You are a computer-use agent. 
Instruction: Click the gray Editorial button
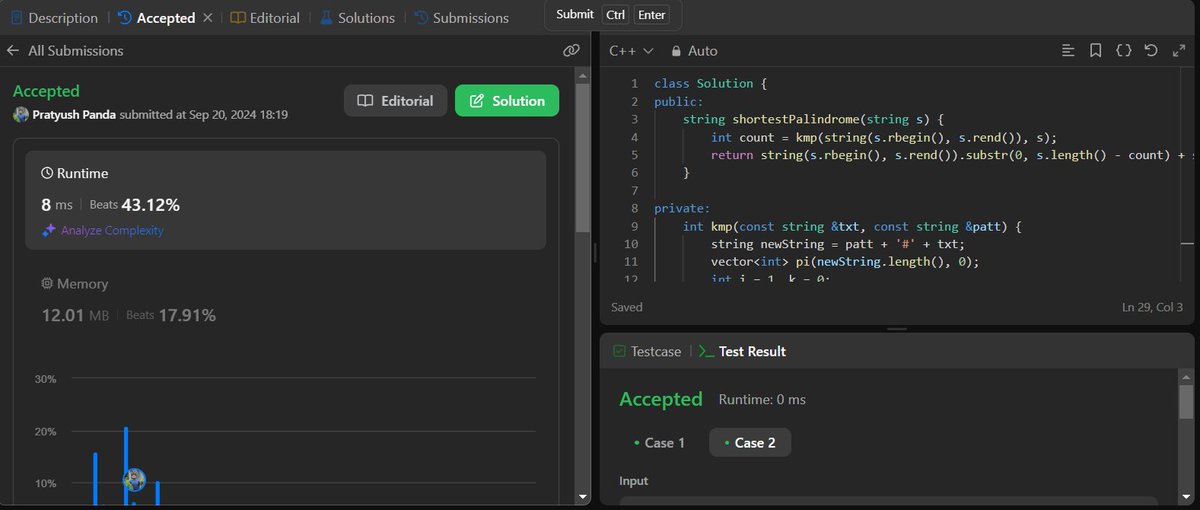pyautogui.click(x=395, y=101)
